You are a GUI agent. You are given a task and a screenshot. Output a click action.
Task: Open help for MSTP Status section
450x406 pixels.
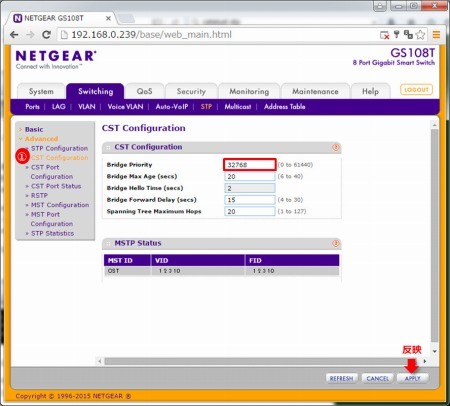tap(336, 243)
